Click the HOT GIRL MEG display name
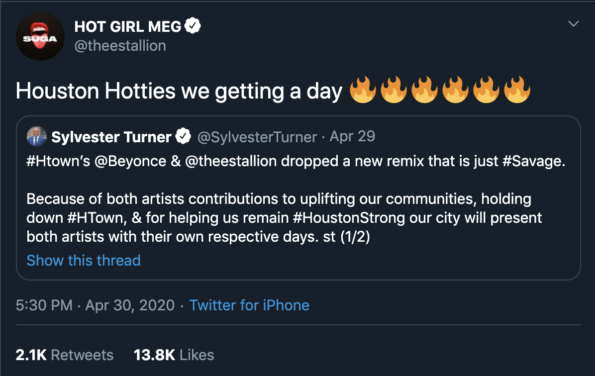595x376 pixels. point(128,27)
